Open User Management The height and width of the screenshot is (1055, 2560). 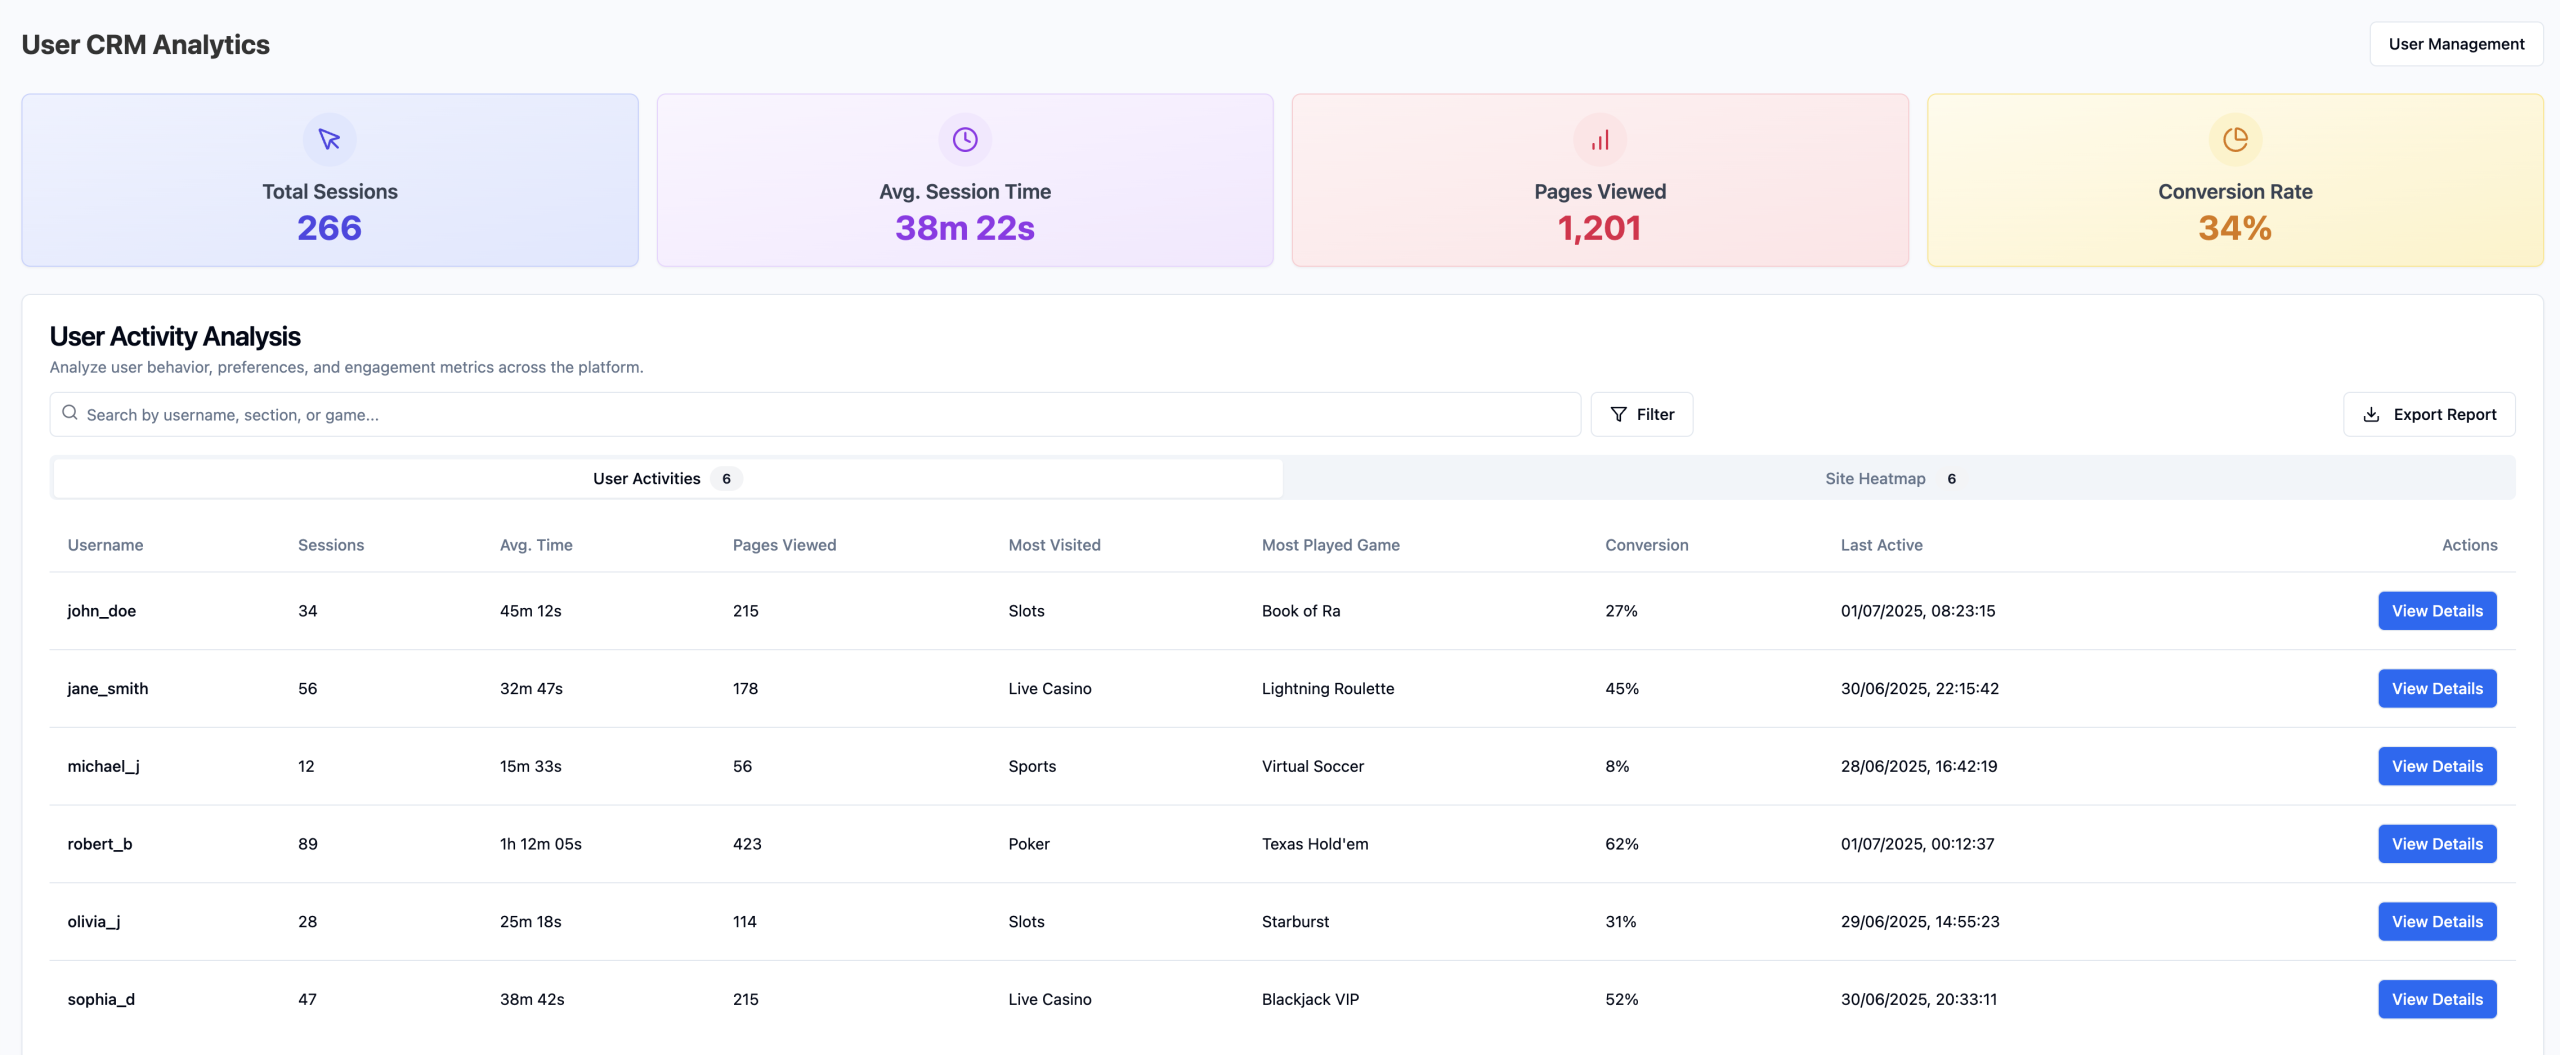[x=2457, y=43]
